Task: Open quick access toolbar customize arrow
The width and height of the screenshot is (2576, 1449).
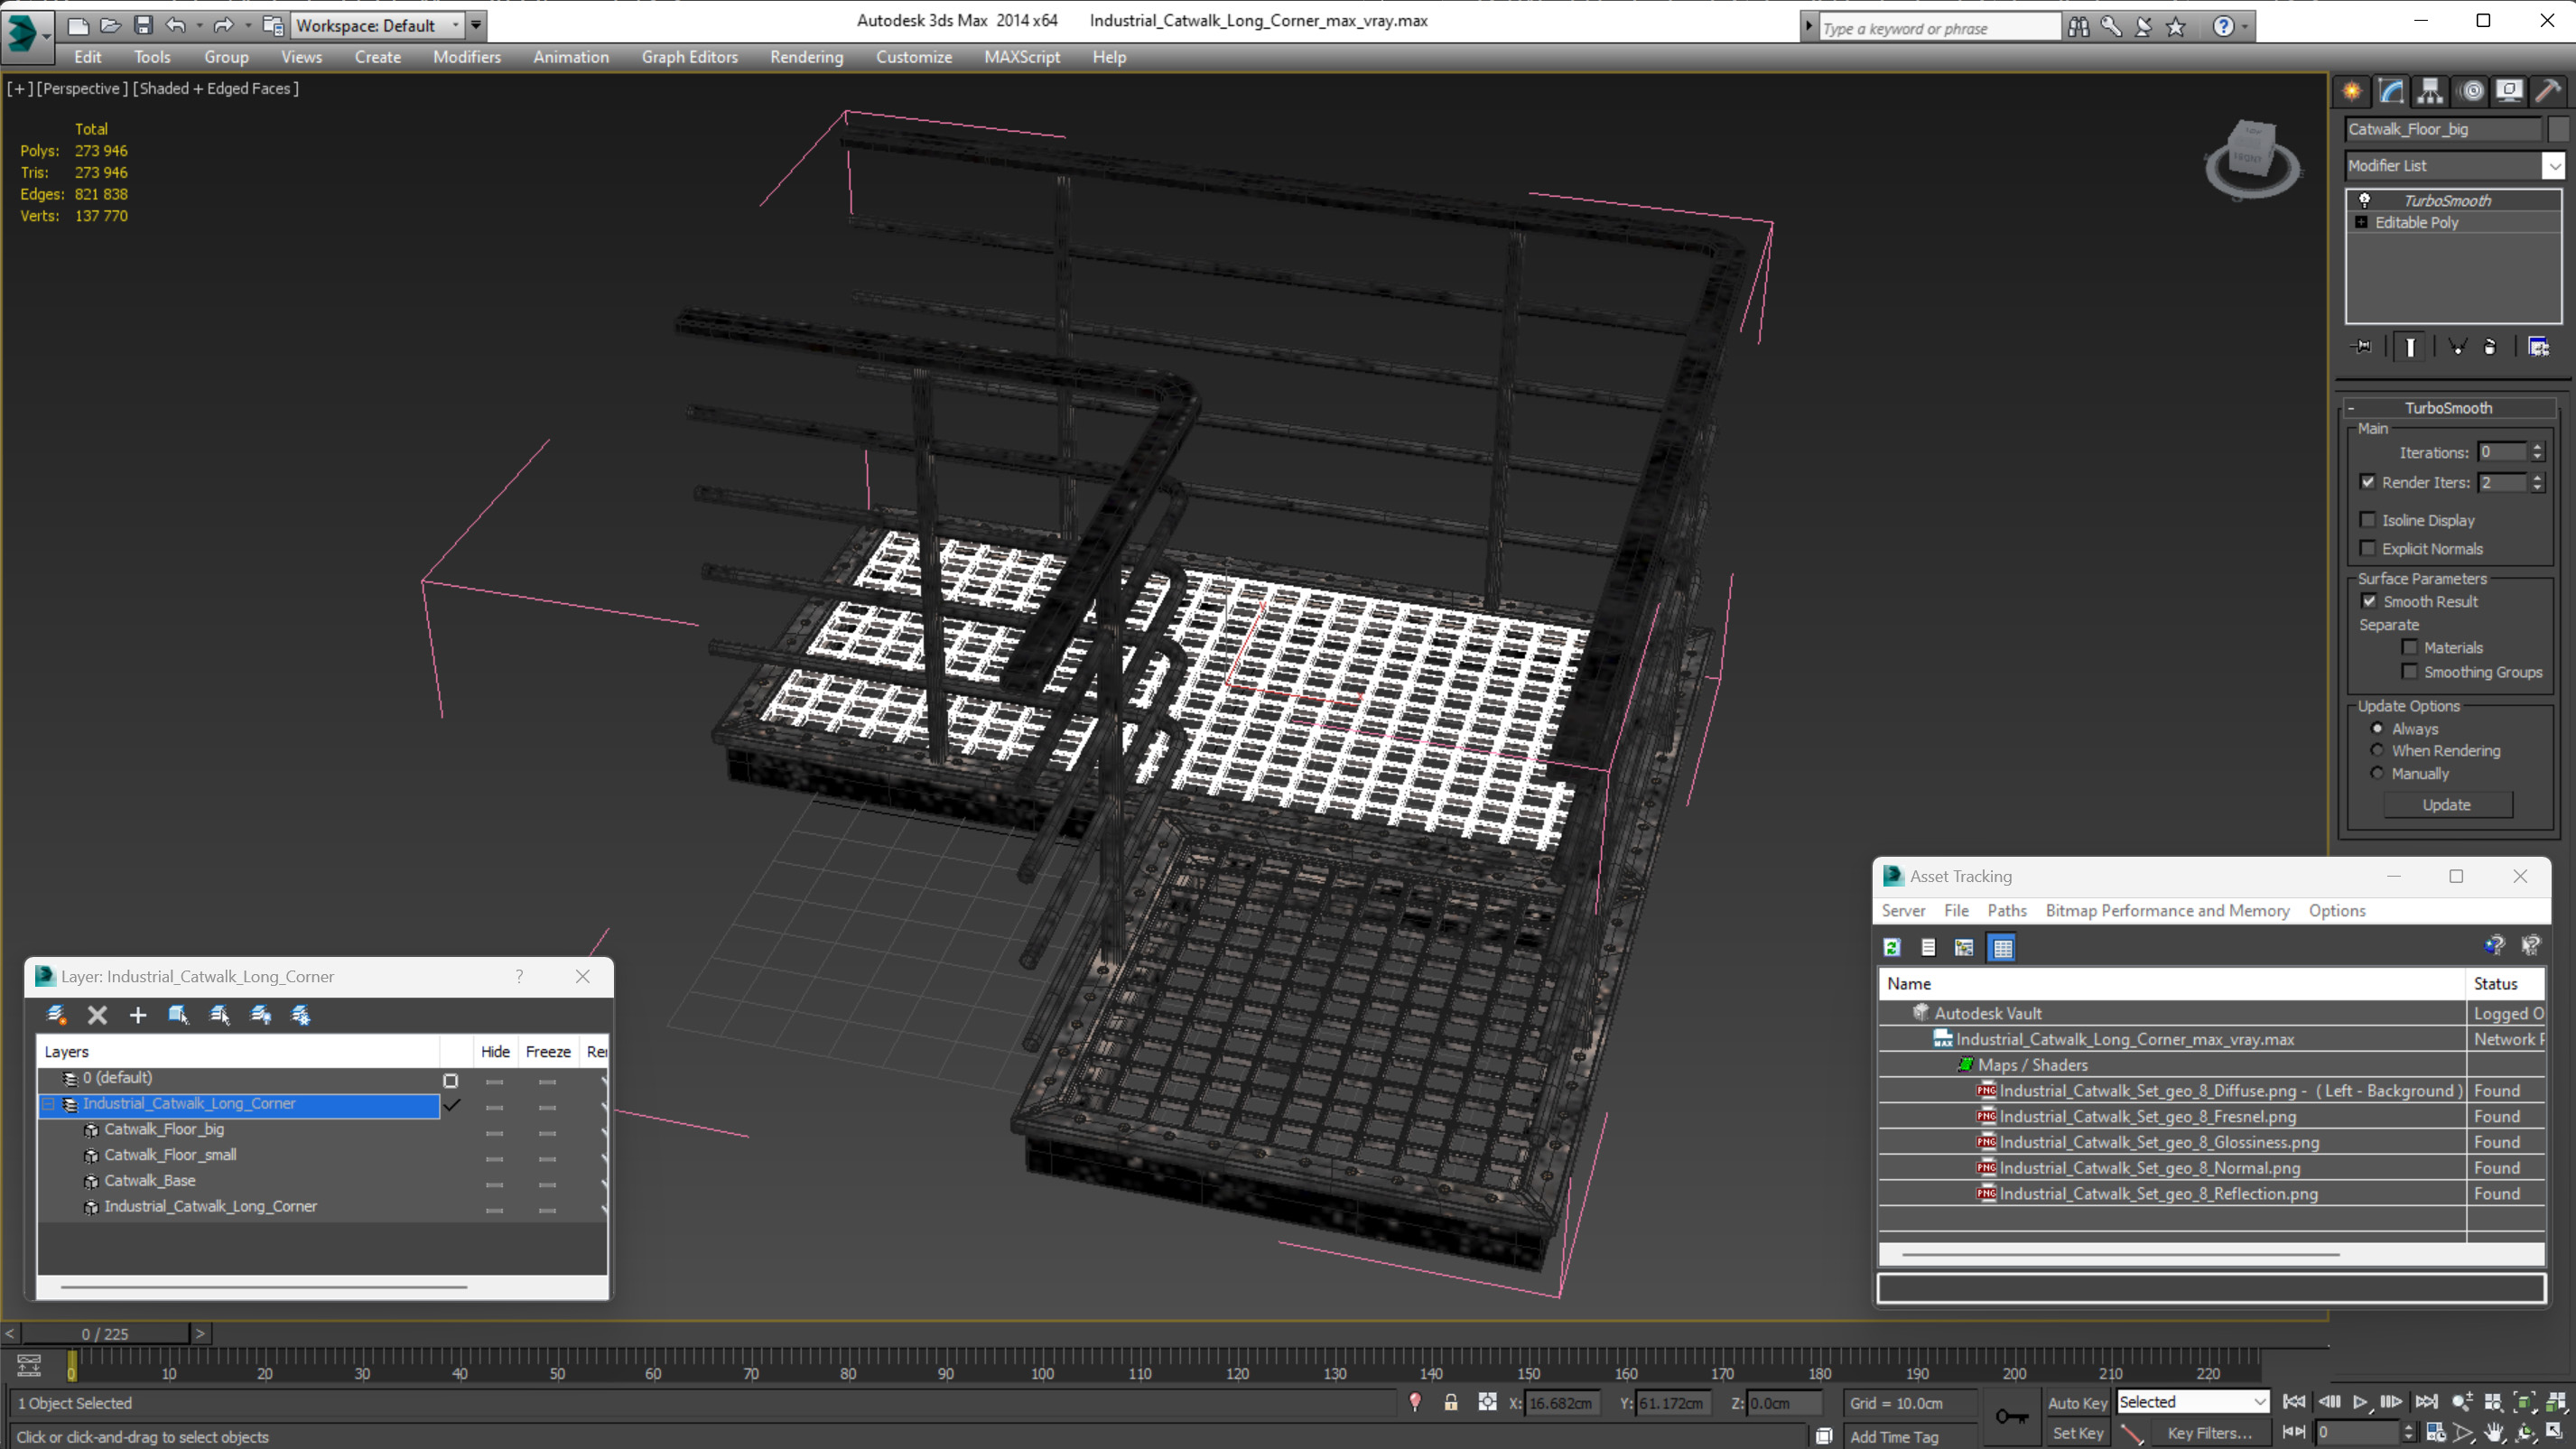Action: pos(476,26)
